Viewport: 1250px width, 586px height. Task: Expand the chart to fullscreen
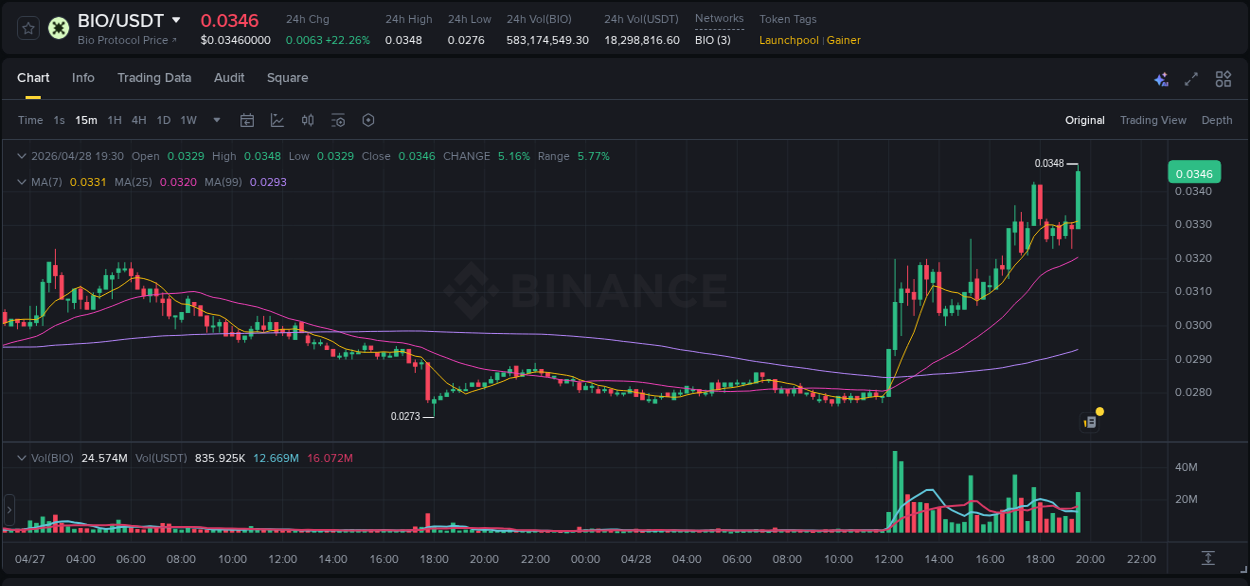tap(1192, 78)
